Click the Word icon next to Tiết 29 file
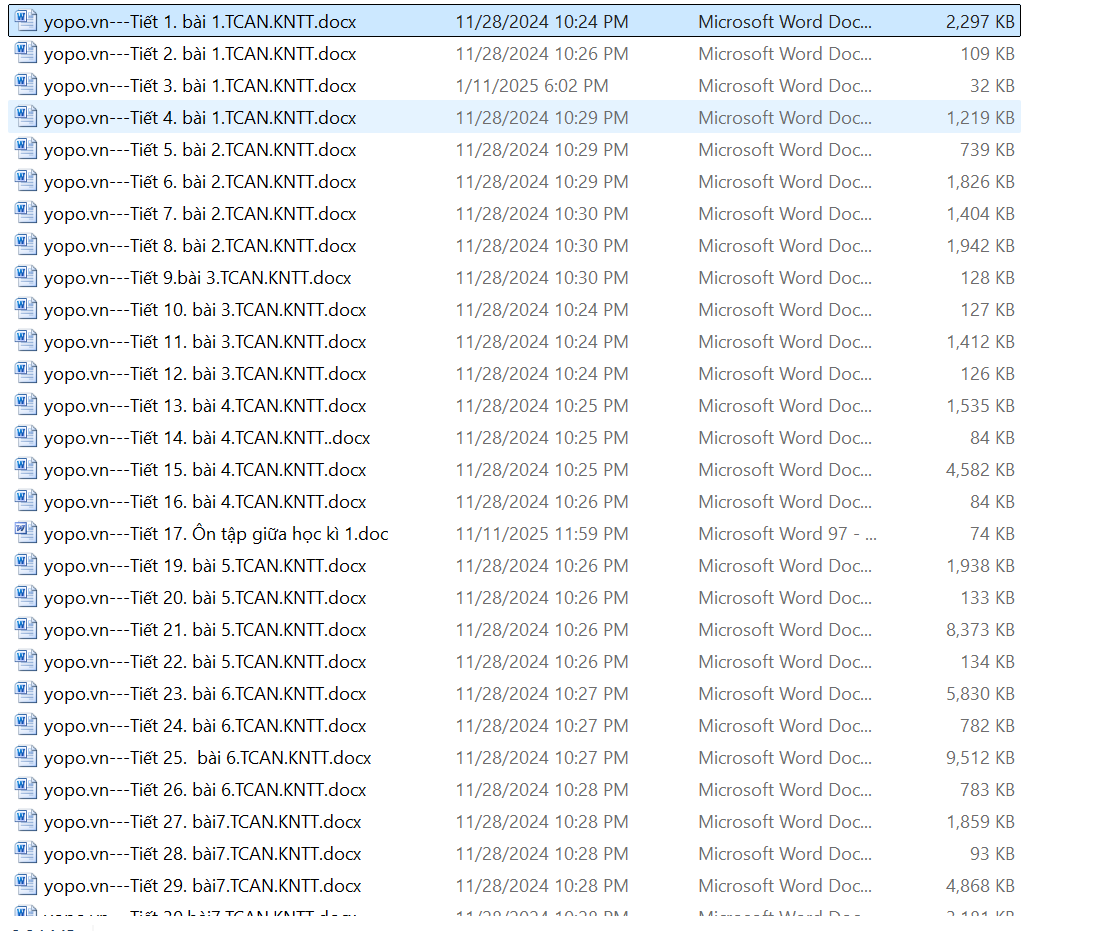Screen dimensions: 1113x931 26,885
